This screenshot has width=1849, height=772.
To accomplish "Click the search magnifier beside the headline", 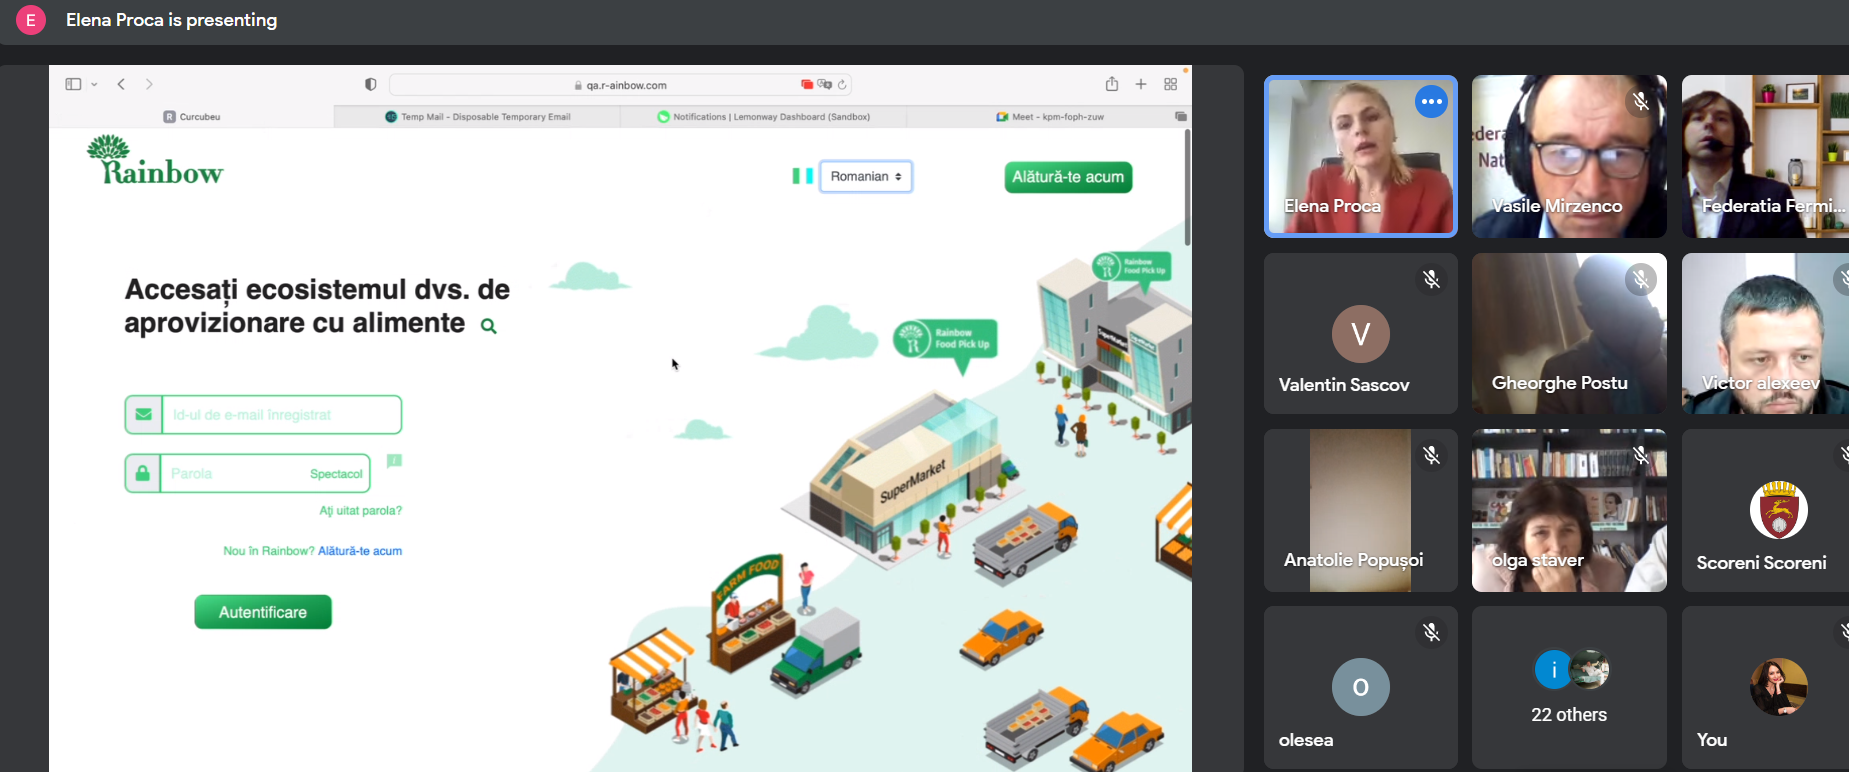I will coord(488,326).
